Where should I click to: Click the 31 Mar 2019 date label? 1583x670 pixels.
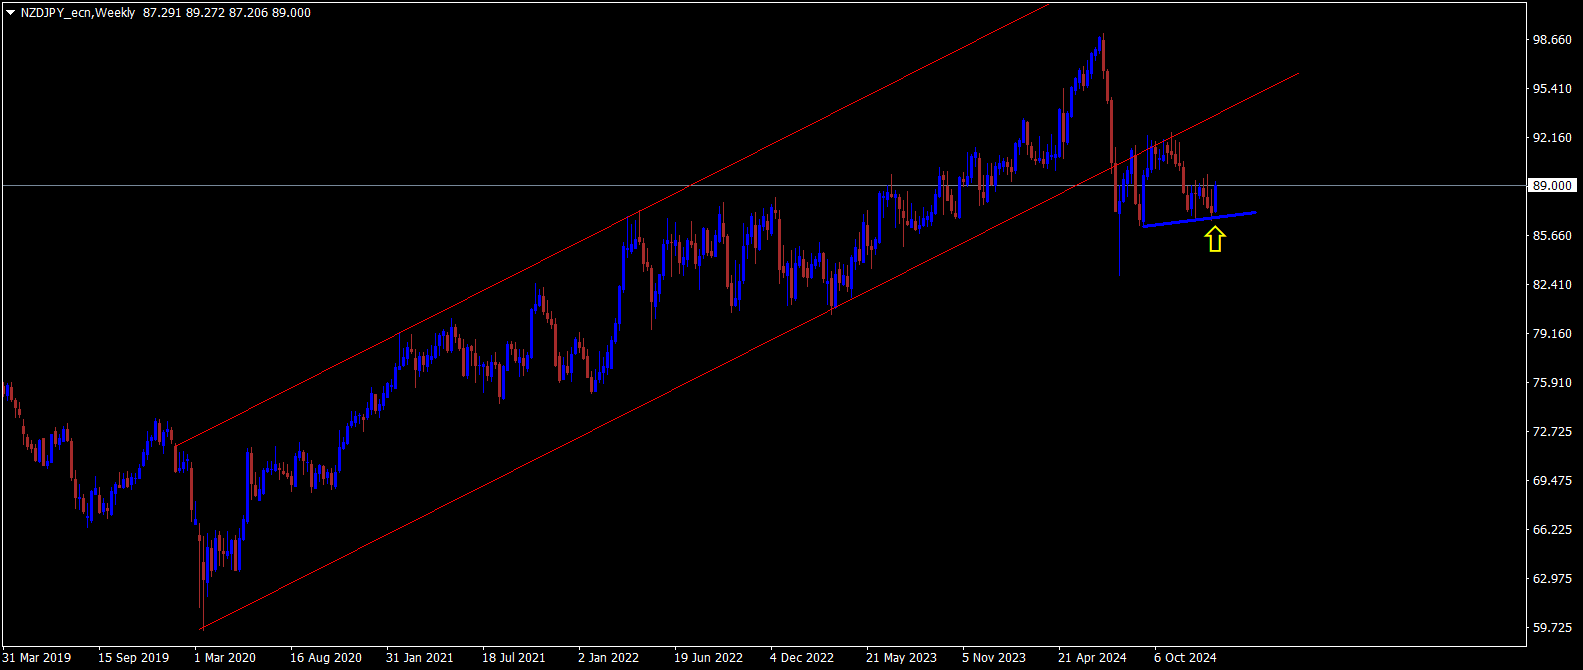click(x=37, y=658)
